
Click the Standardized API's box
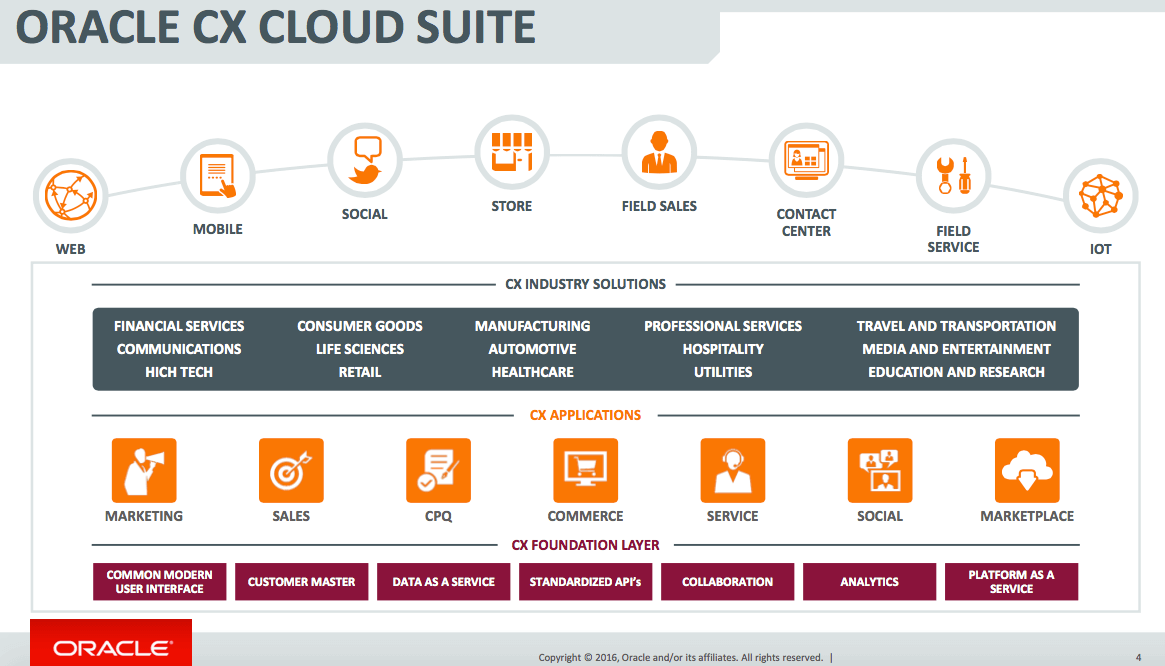coord(585,581)
